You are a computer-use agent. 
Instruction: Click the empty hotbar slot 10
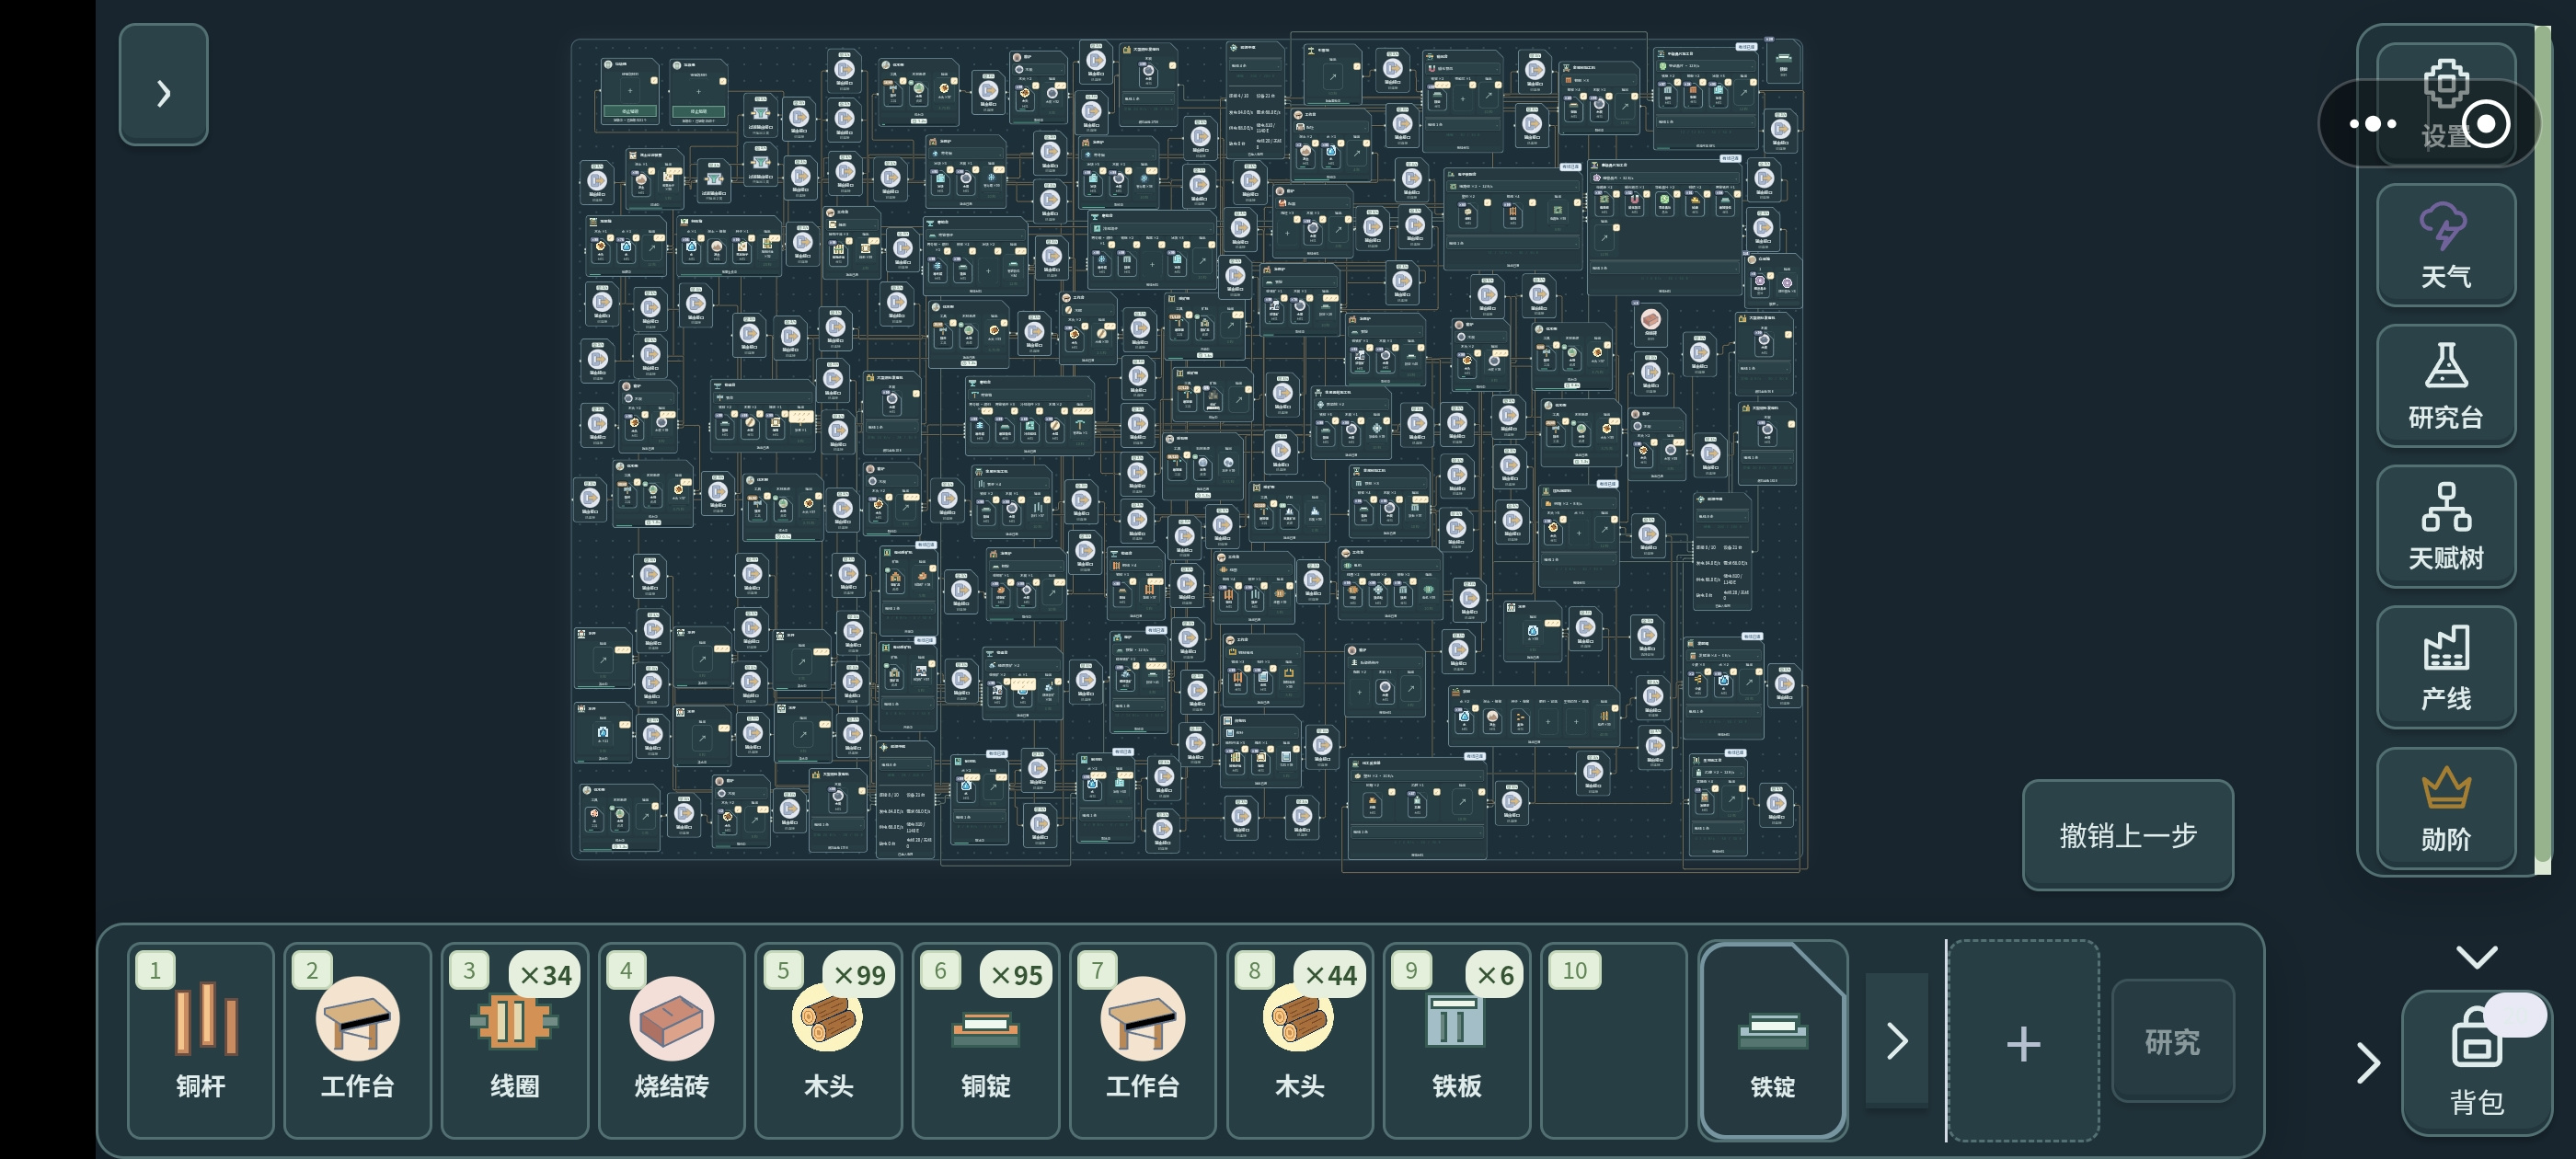1613,1040
